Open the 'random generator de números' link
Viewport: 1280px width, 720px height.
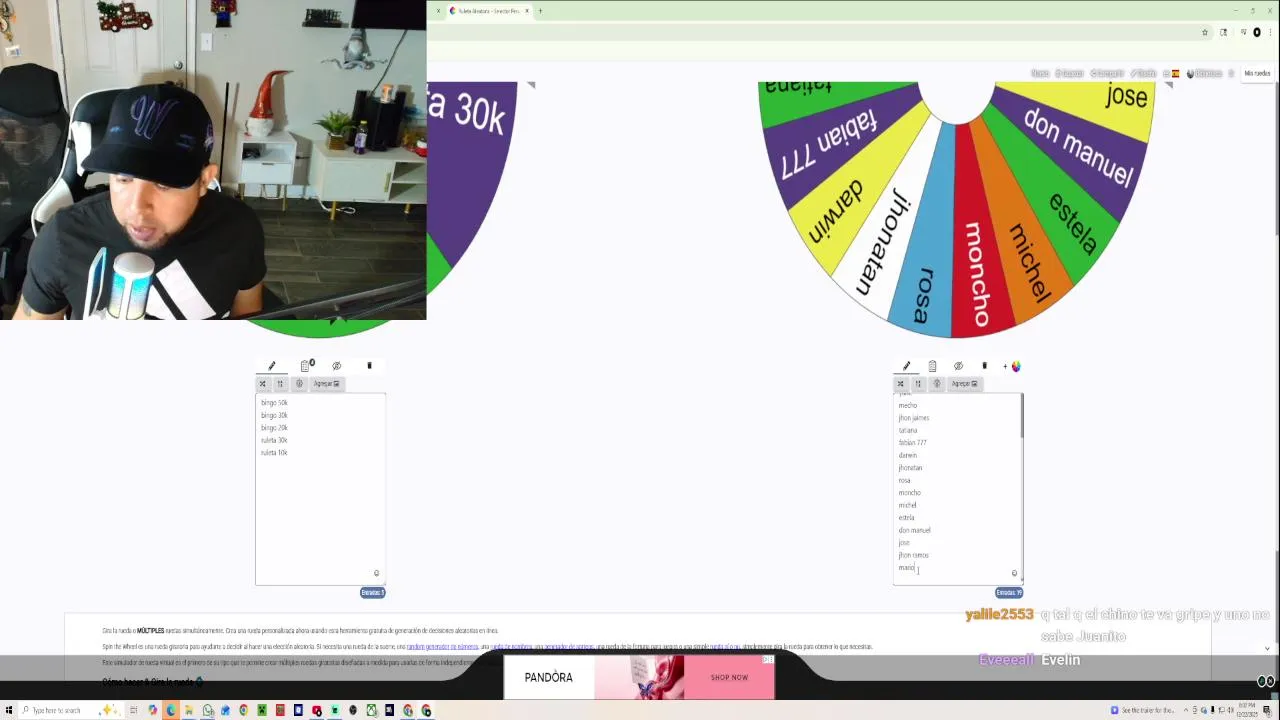pyautogui.click(x=442, y=647)
